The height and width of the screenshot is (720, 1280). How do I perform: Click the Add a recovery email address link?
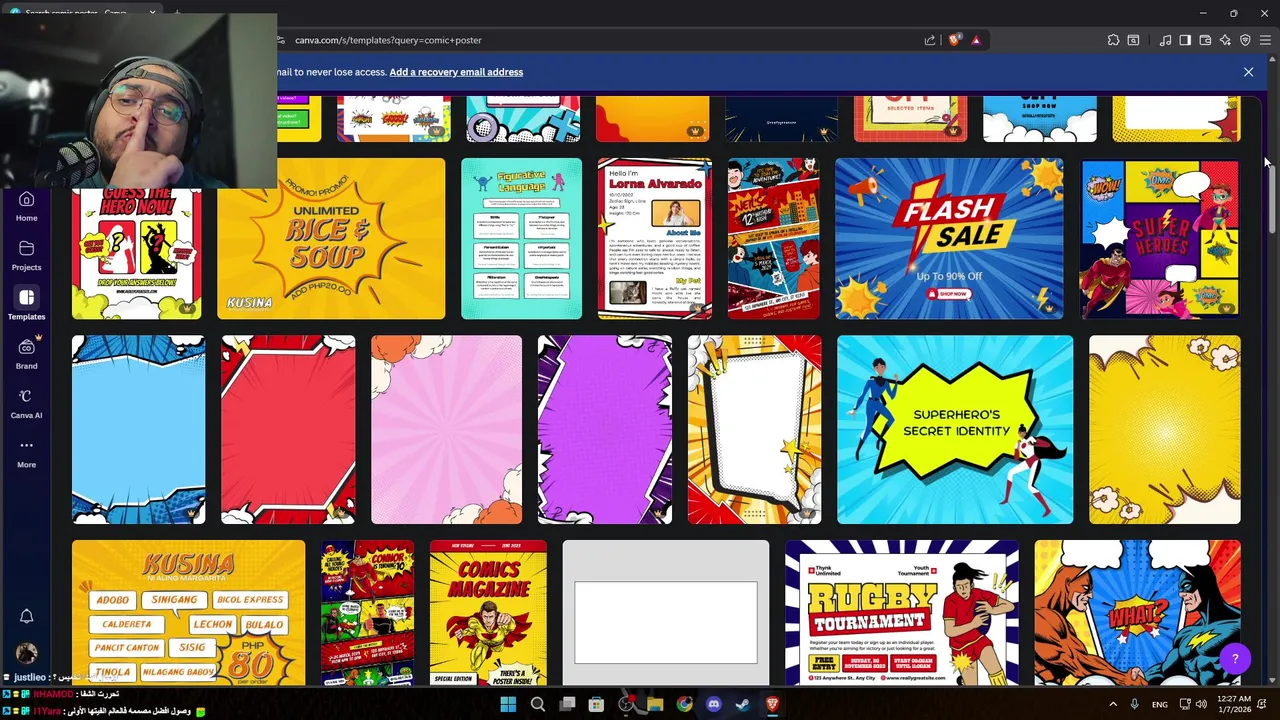pos(456,72)
